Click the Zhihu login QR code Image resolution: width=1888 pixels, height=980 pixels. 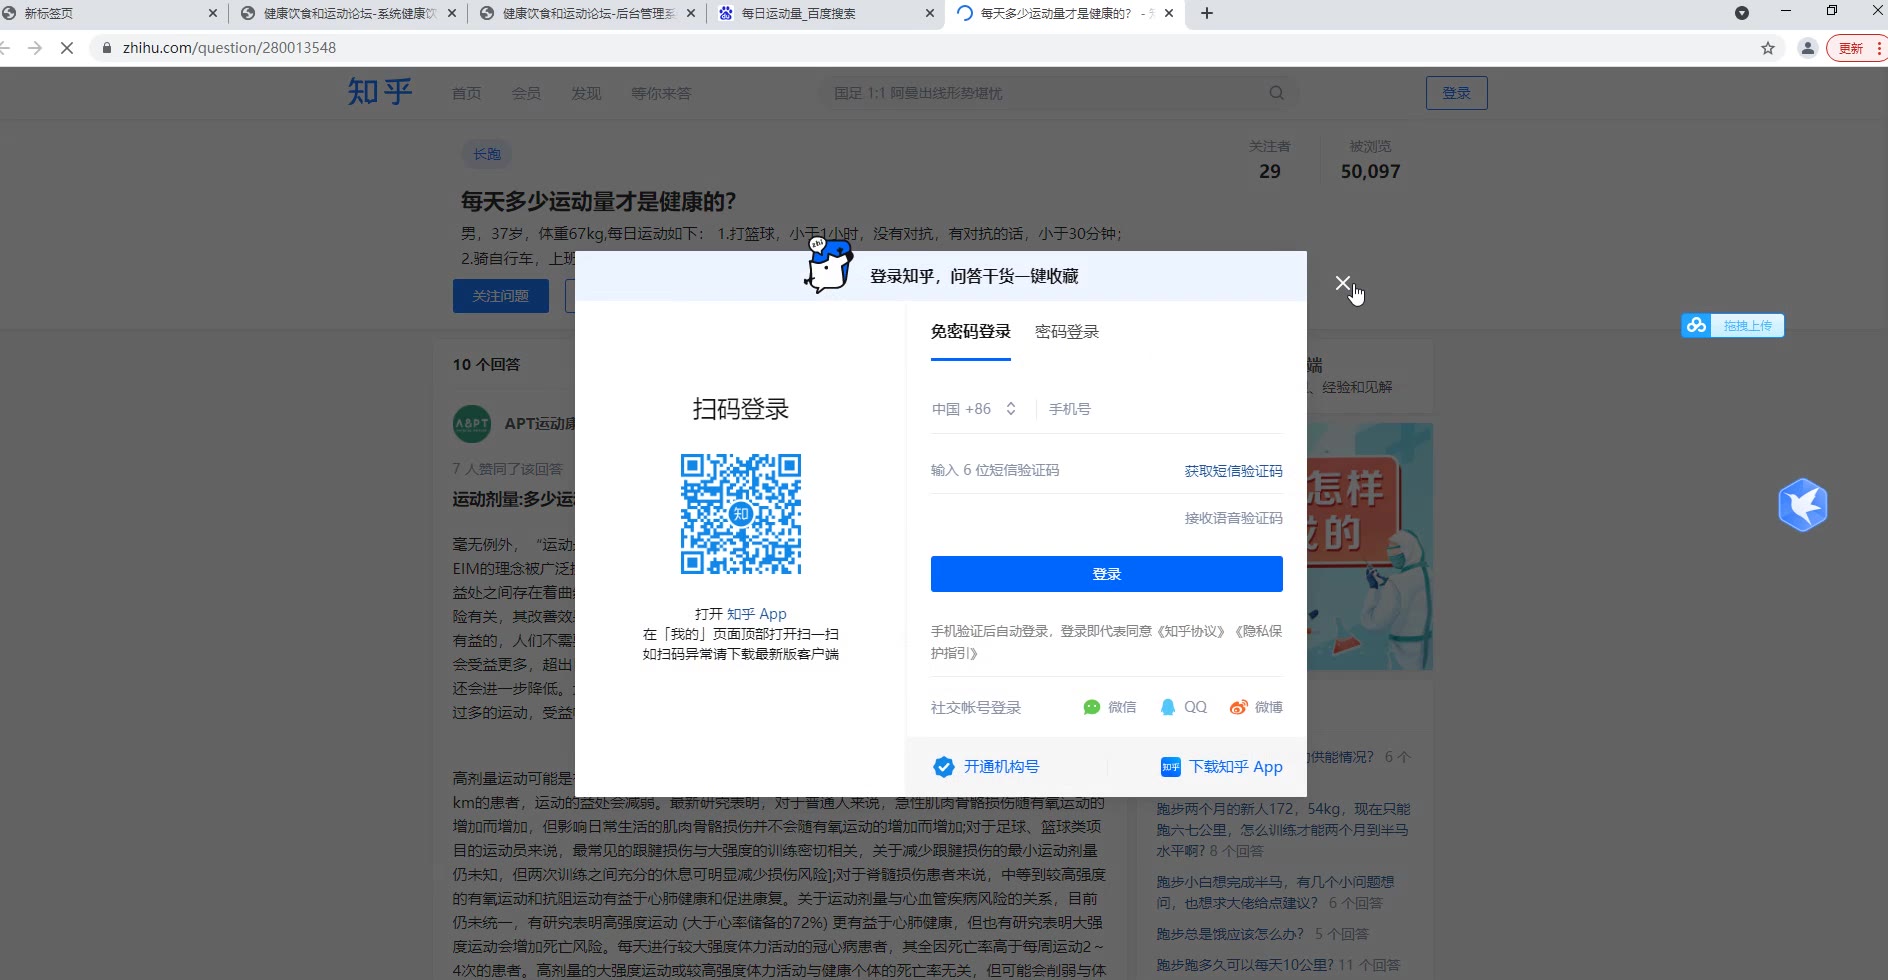(x=741, y=514)
